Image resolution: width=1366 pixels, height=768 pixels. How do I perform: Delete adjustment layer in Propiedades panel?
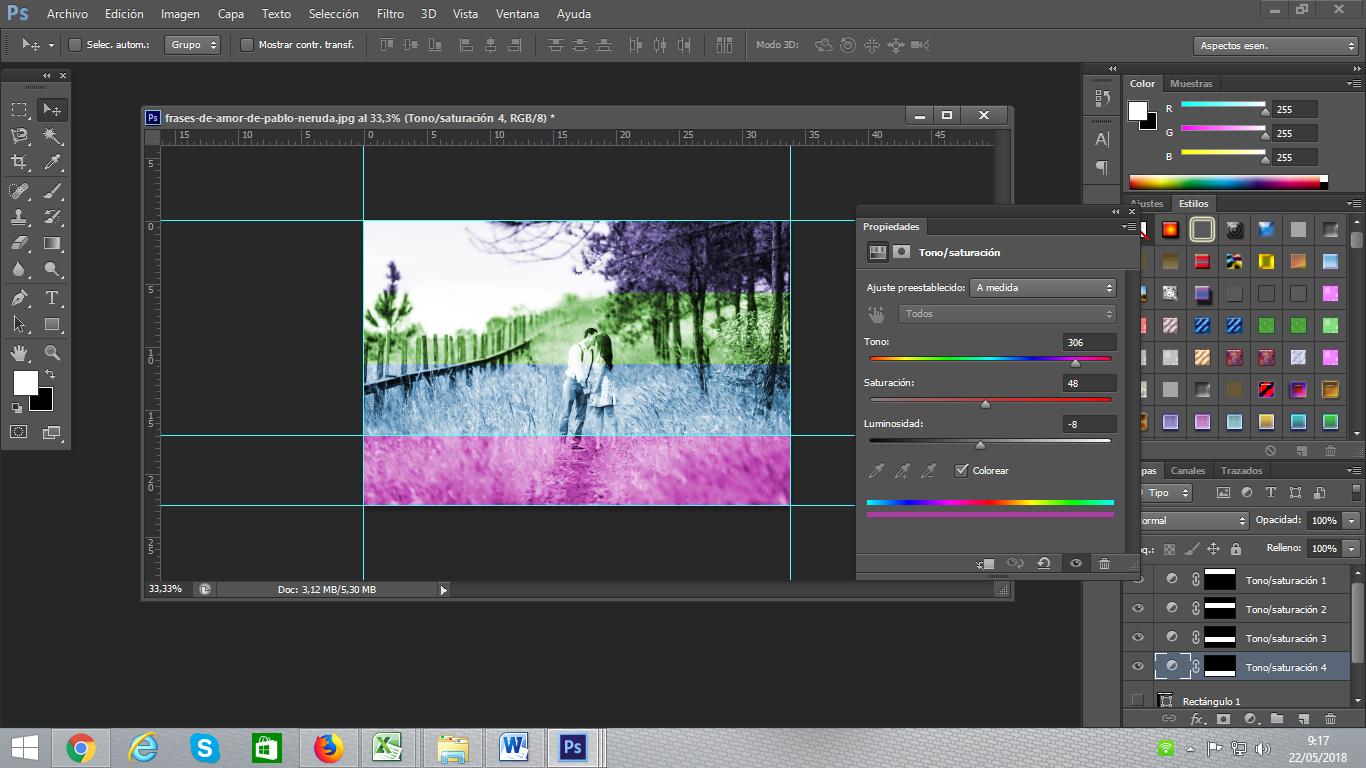point(1104,563)
